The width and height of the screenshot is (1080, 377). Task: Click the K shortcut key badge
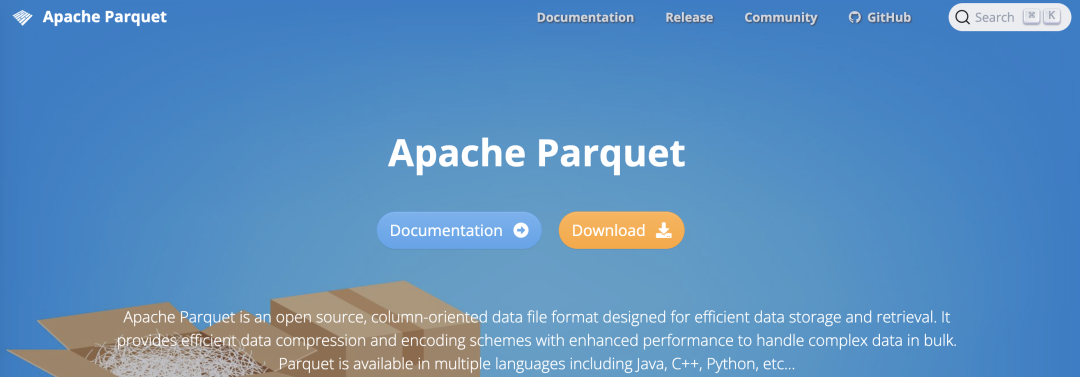(x=1051, y=17)
